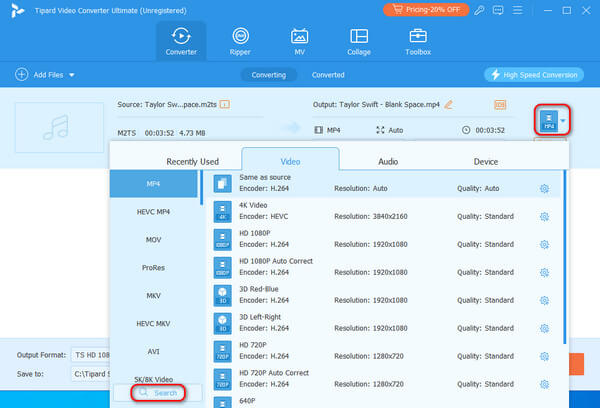Open the feedback chat icon
The height and width of the screenshot is (408, 600).
(498, 10)
